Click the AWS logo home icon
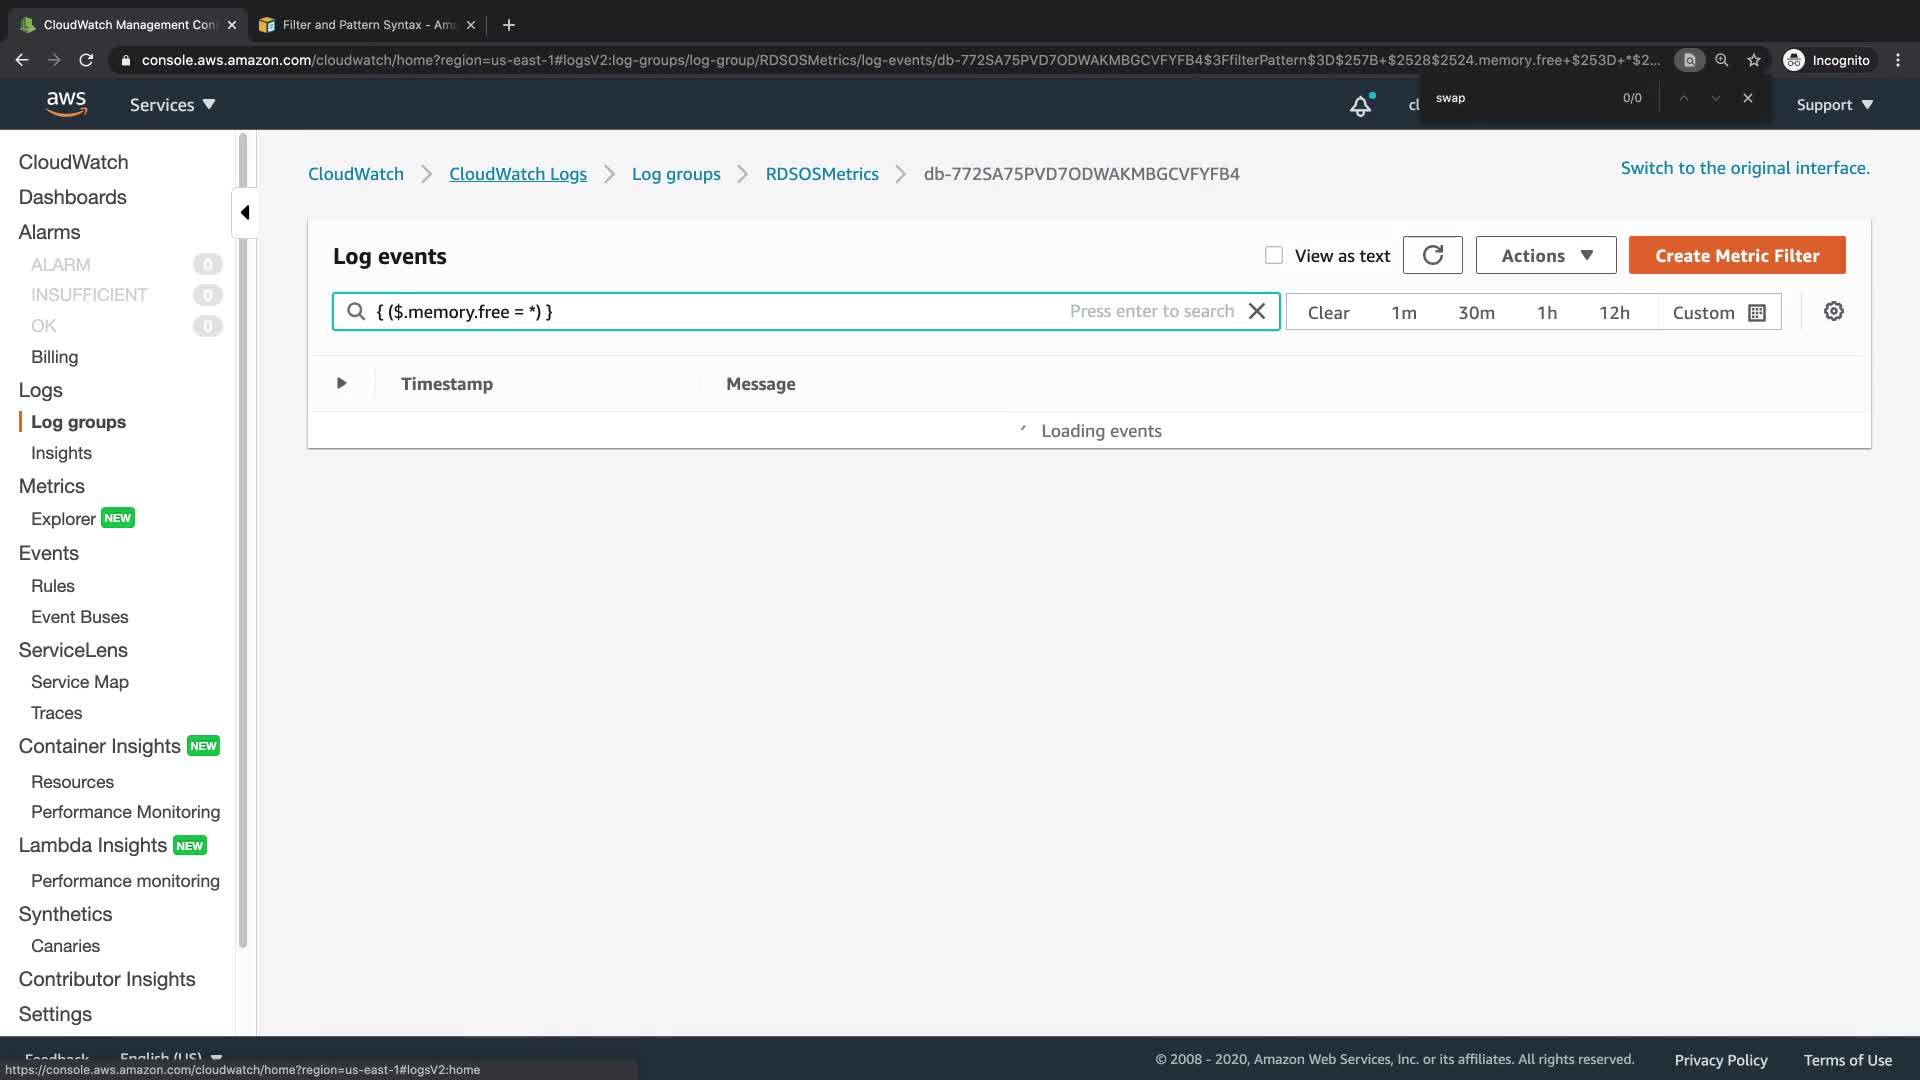The height and width of the screenshot is (1080, 1920). [66, 103]
